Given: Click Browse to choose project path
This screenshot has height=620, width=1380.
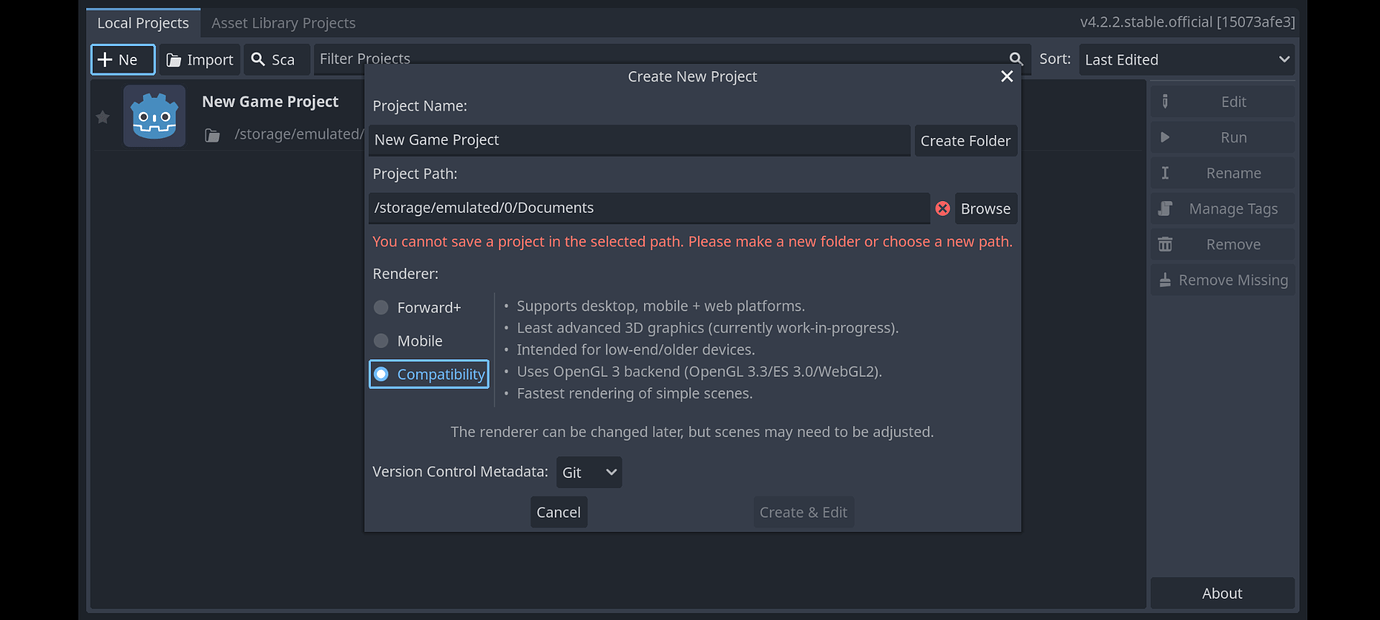Looking at the screenshot, I should (x=985, y=209).
